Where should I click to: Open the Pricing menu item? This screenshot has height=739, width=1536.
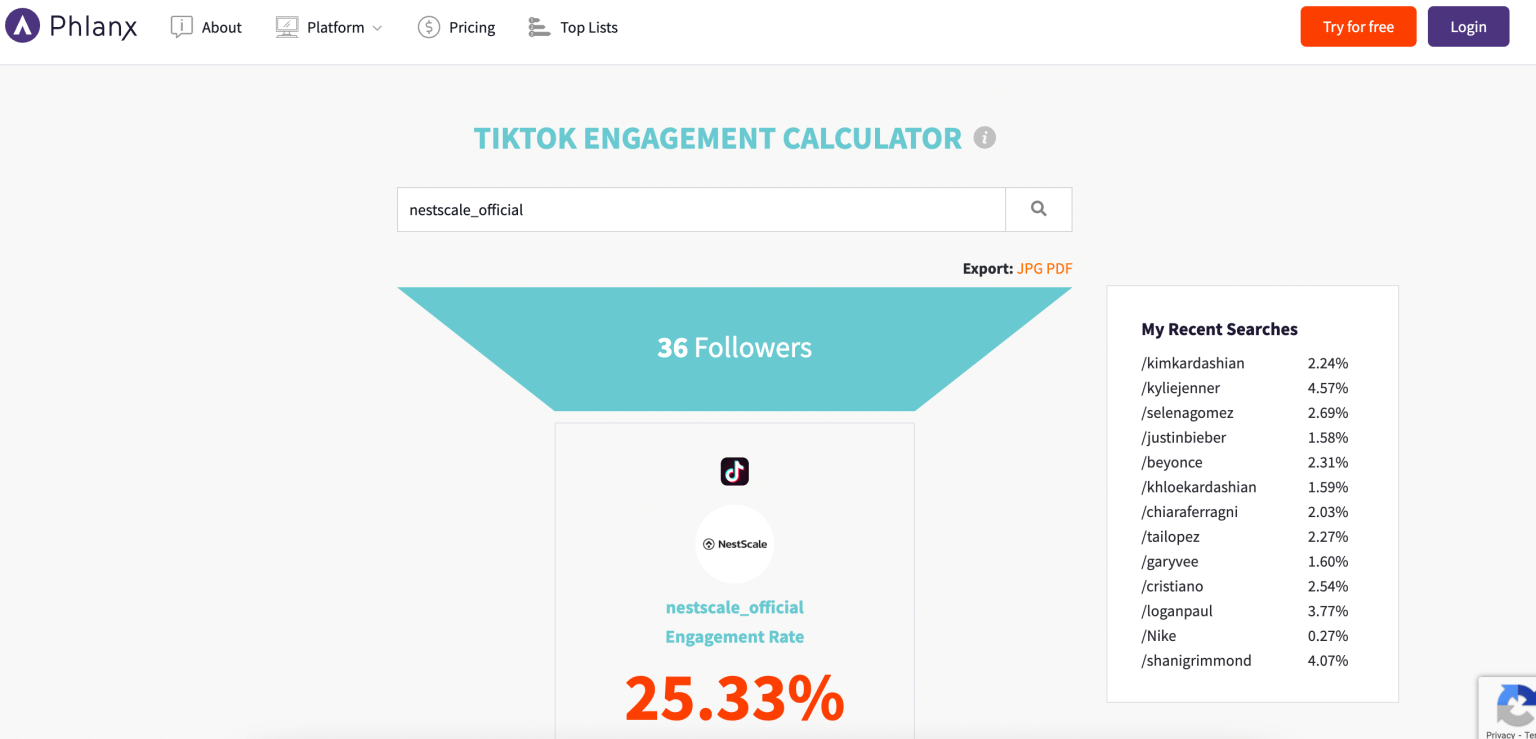[x=470, y=27]
